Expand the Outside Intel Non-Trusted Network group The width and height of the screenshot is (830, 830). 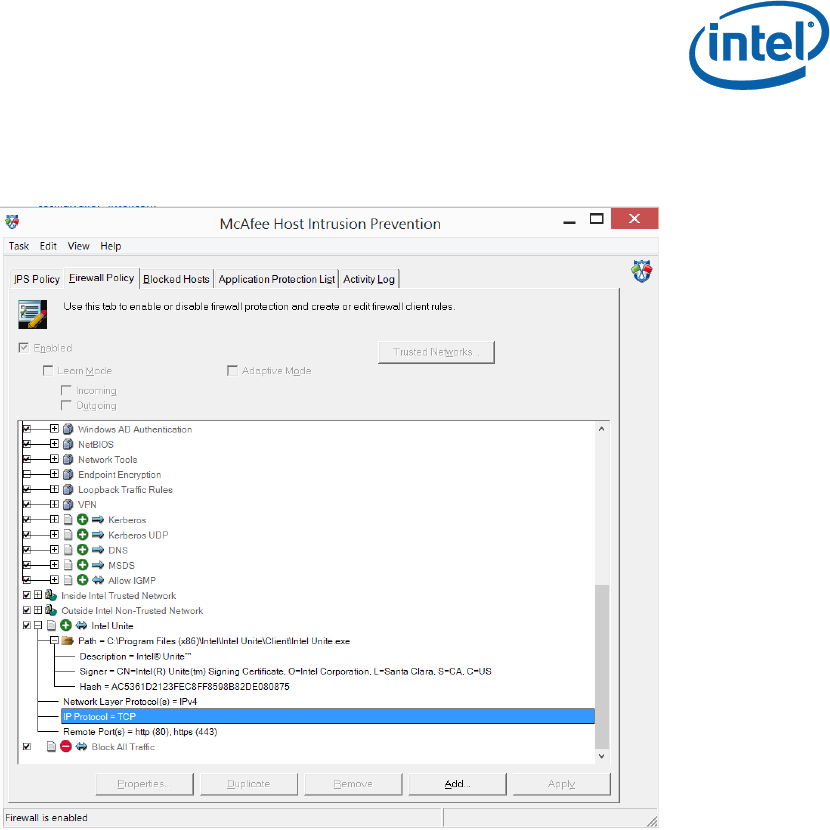click(38, 610)
